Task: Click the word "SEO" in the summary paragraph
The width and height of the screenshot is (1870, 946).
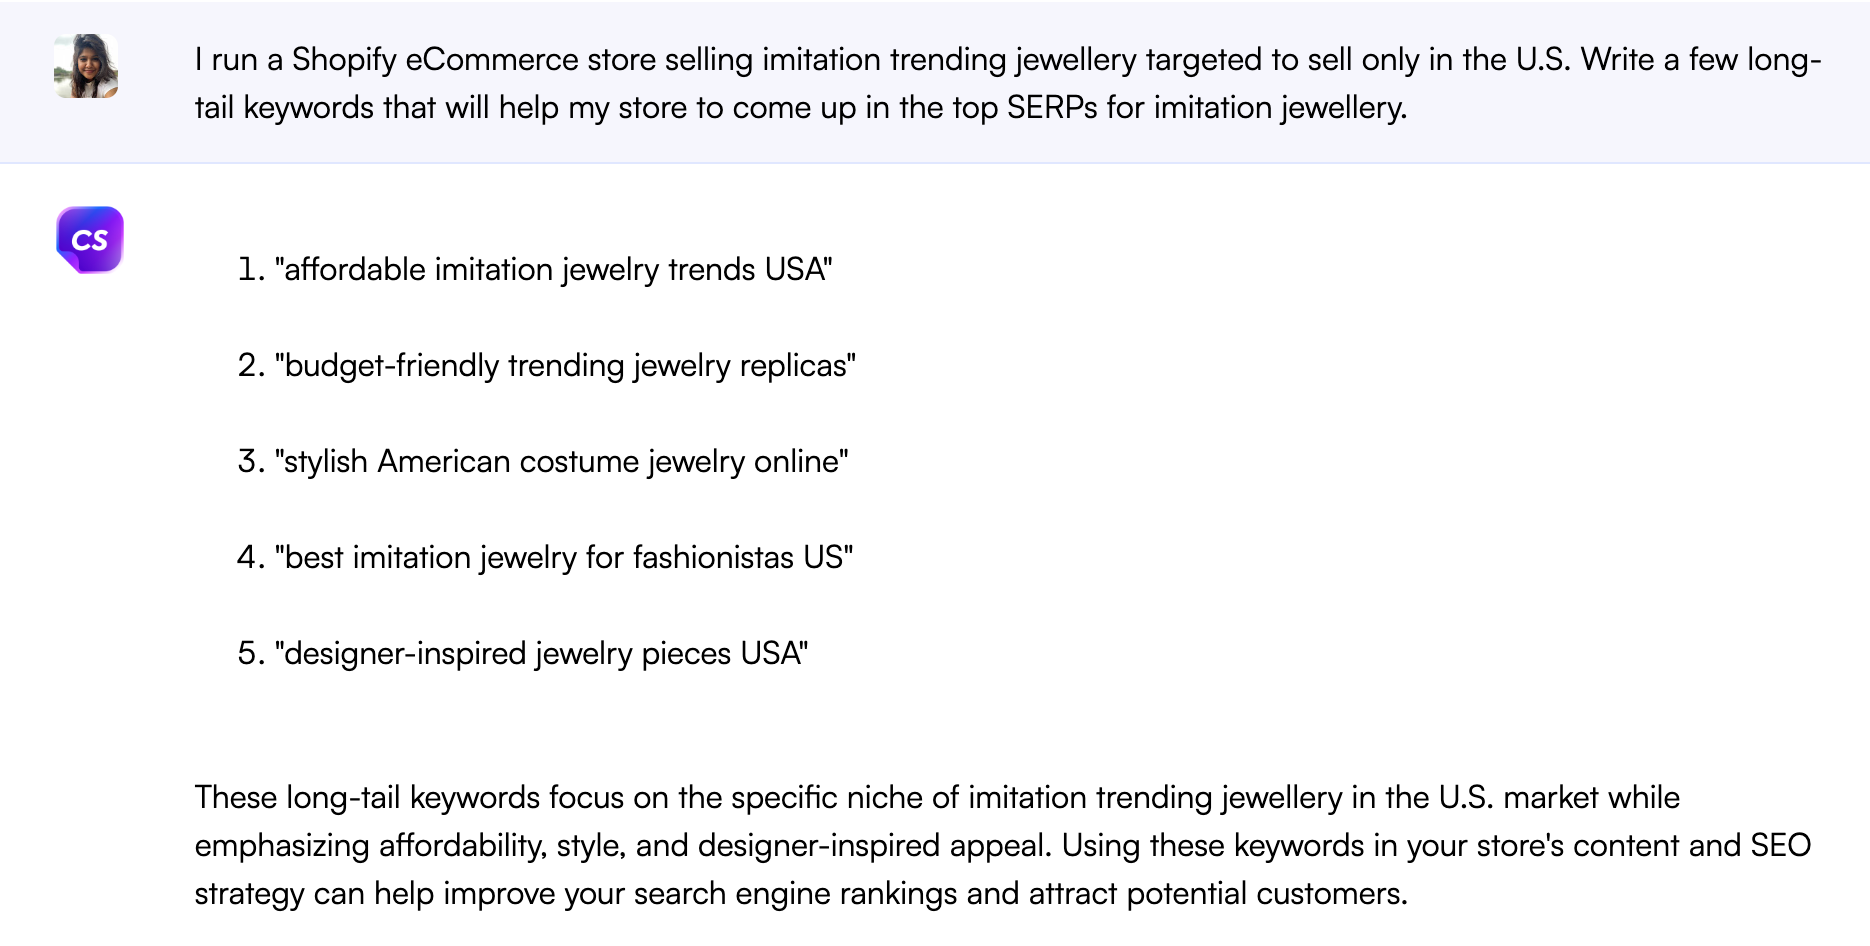Action: click(x=1780, y=846)
